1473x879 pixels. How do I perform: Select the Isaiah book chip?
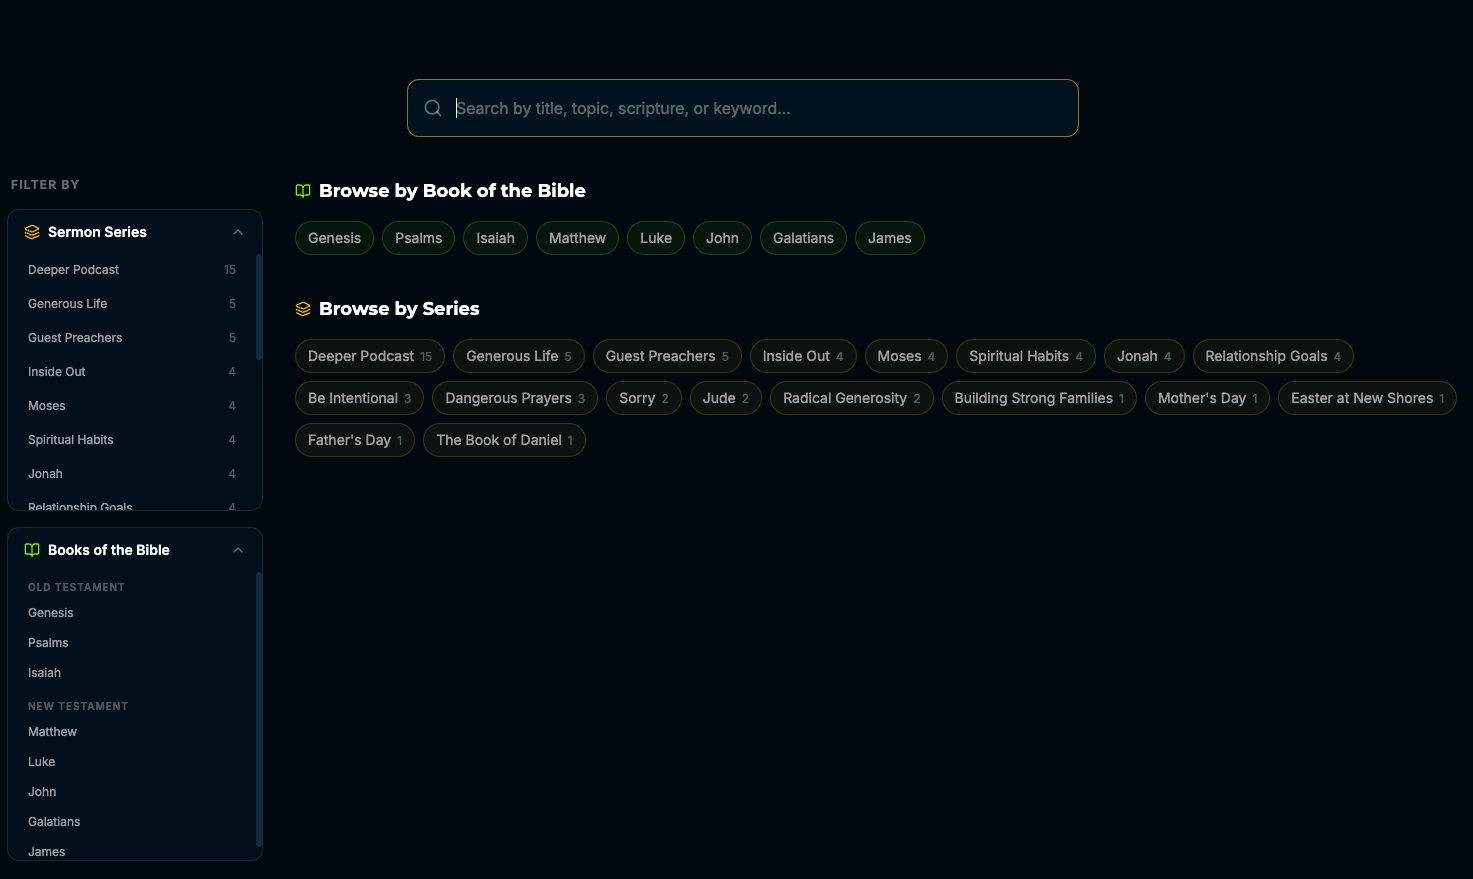coord(495,238)
